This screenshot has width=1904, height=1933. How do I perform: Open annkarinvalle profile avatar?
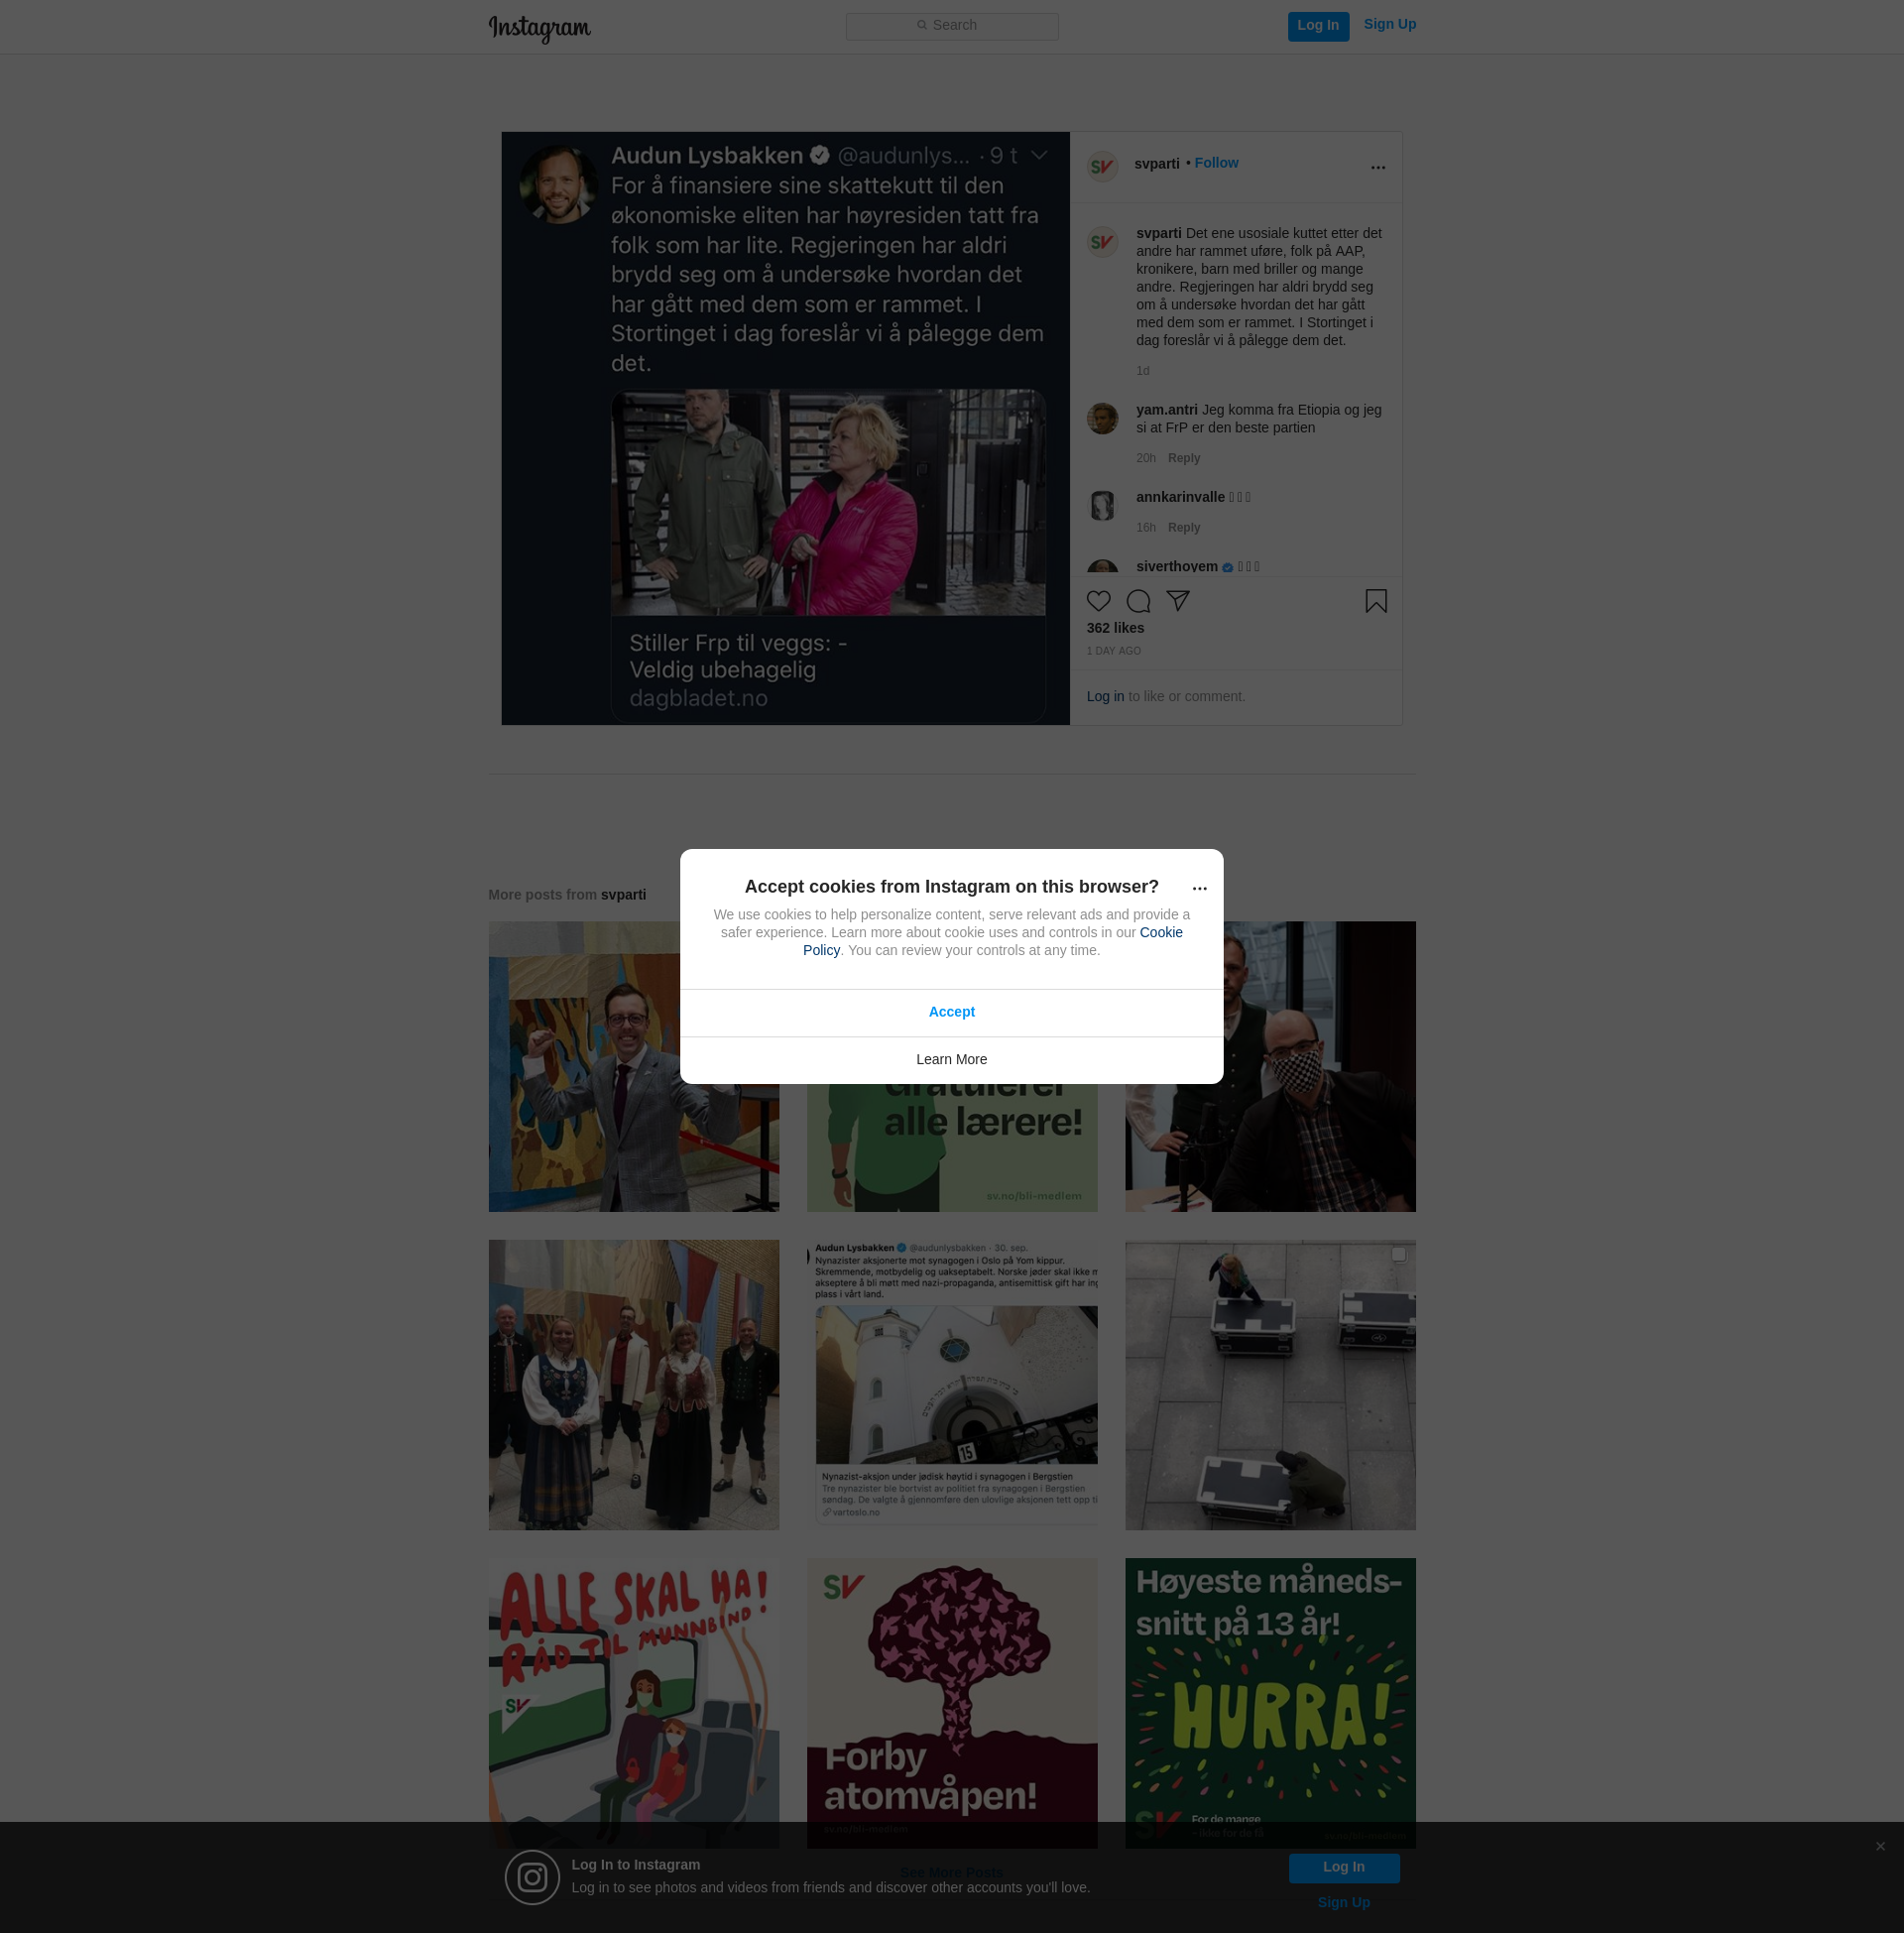1102,506
